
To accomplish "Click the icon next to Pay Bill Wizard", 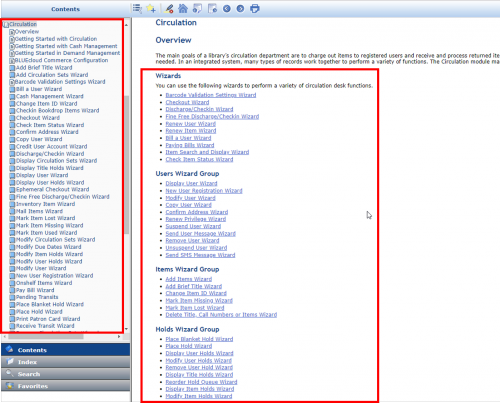I will [x=12, y=290].
